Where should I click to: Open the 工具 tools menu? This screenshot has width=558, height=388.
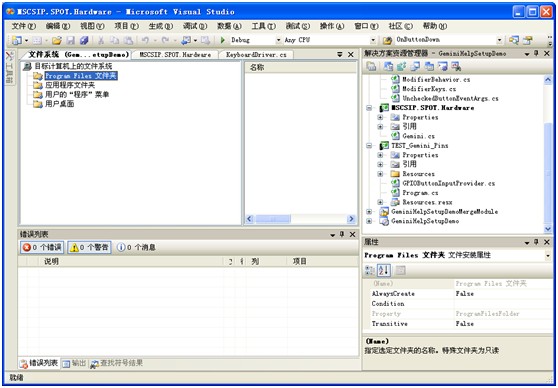point(263,26)
